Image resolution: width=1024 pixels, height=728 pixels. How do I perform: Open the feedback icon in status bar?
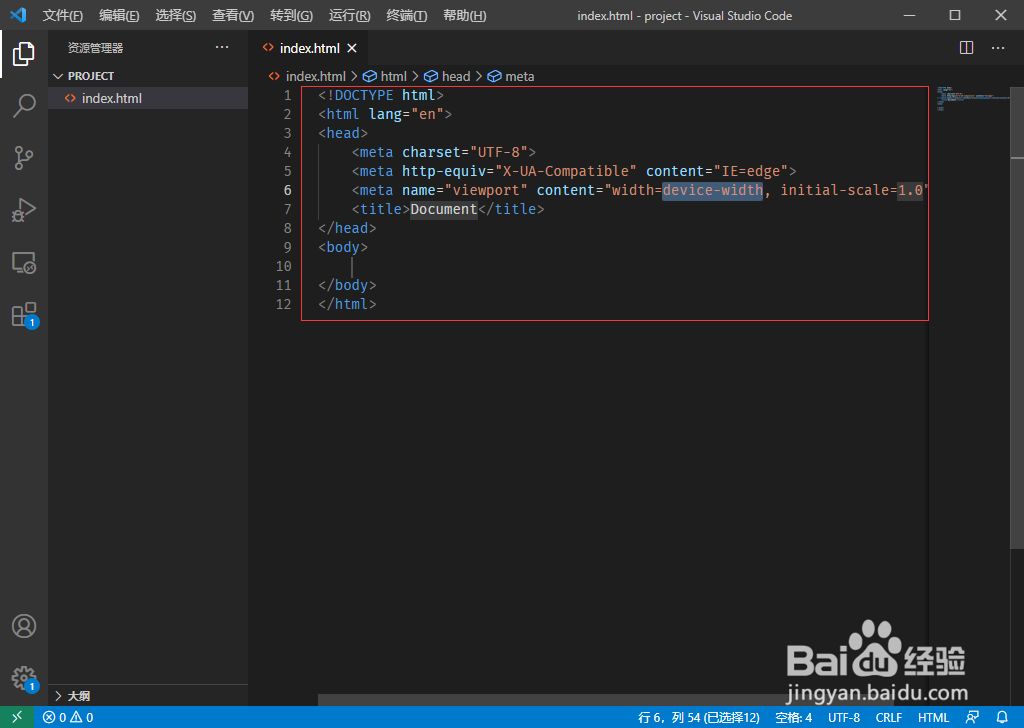[x=972, y=717]
